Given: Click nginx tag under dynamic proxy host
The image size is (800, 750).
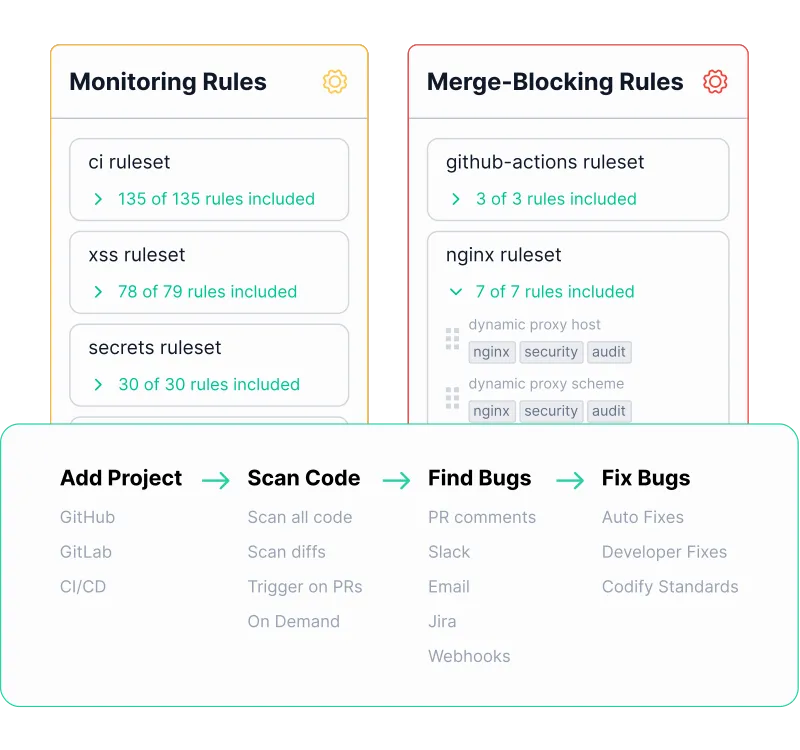Looking at the screenshot, I should (x=492, y=352).
